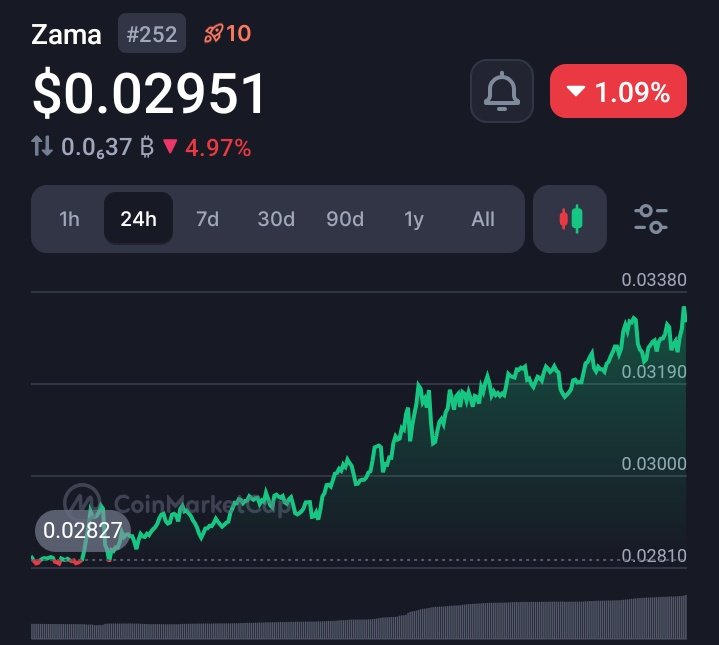The height and width of the screenshot is (645, 719).
Task: Tap the 0.02827 opening price label
Action: (83, 530)
